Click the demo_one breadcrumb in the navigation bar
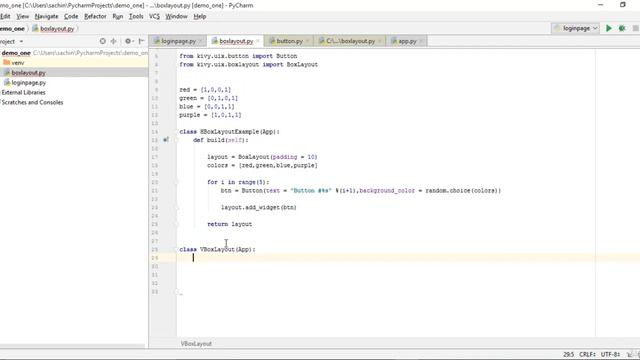The image size is (640, 360). click(x=12, y=29)
